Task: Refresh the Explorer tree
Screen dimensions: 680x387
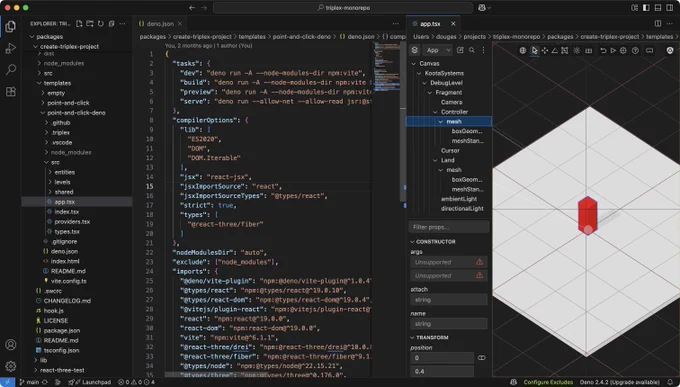Action: 101,24
